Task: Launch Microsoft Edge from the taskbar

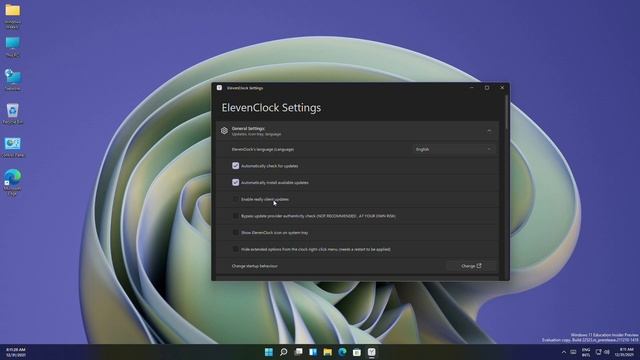Action: (342, 352)
